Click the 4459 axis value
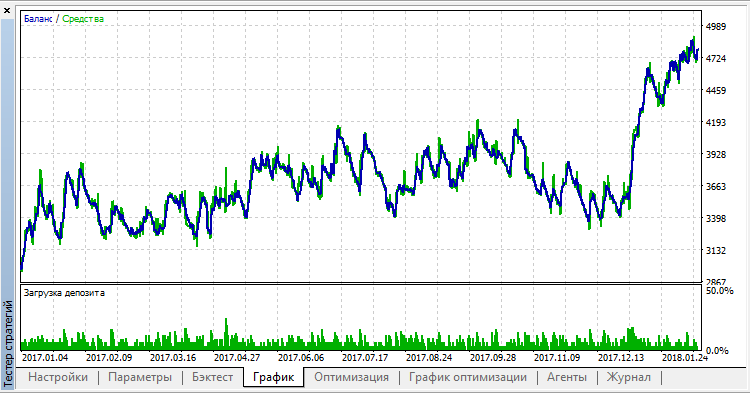Image resolution: width=750 pixels, height=394 pixels. coord(716,90)
